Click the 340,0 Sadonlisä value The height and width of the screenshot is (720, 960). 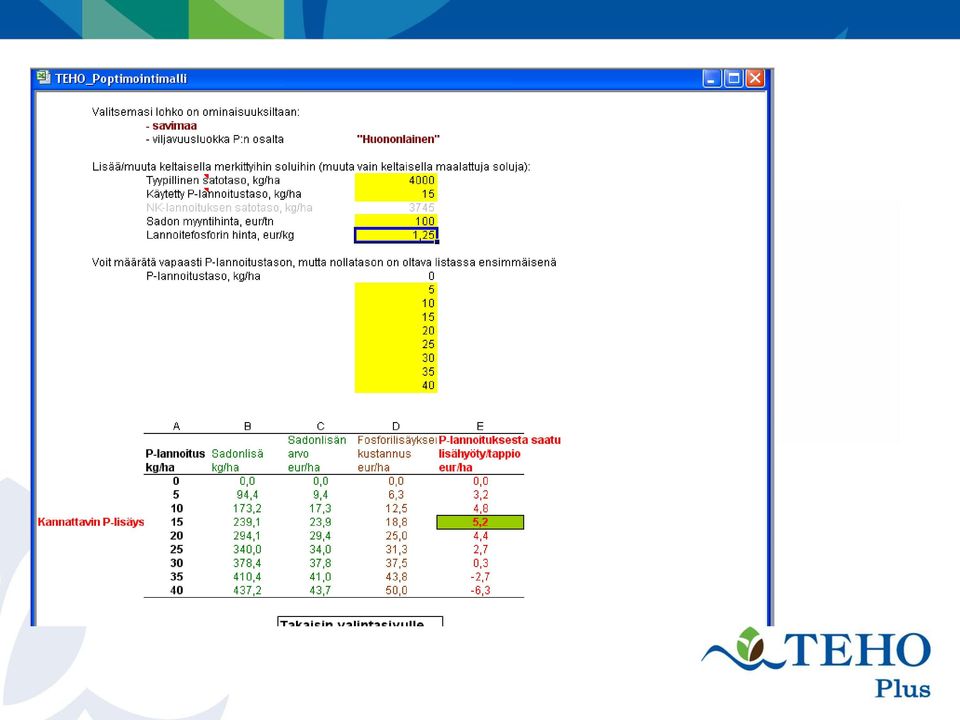tap(247, 550)
